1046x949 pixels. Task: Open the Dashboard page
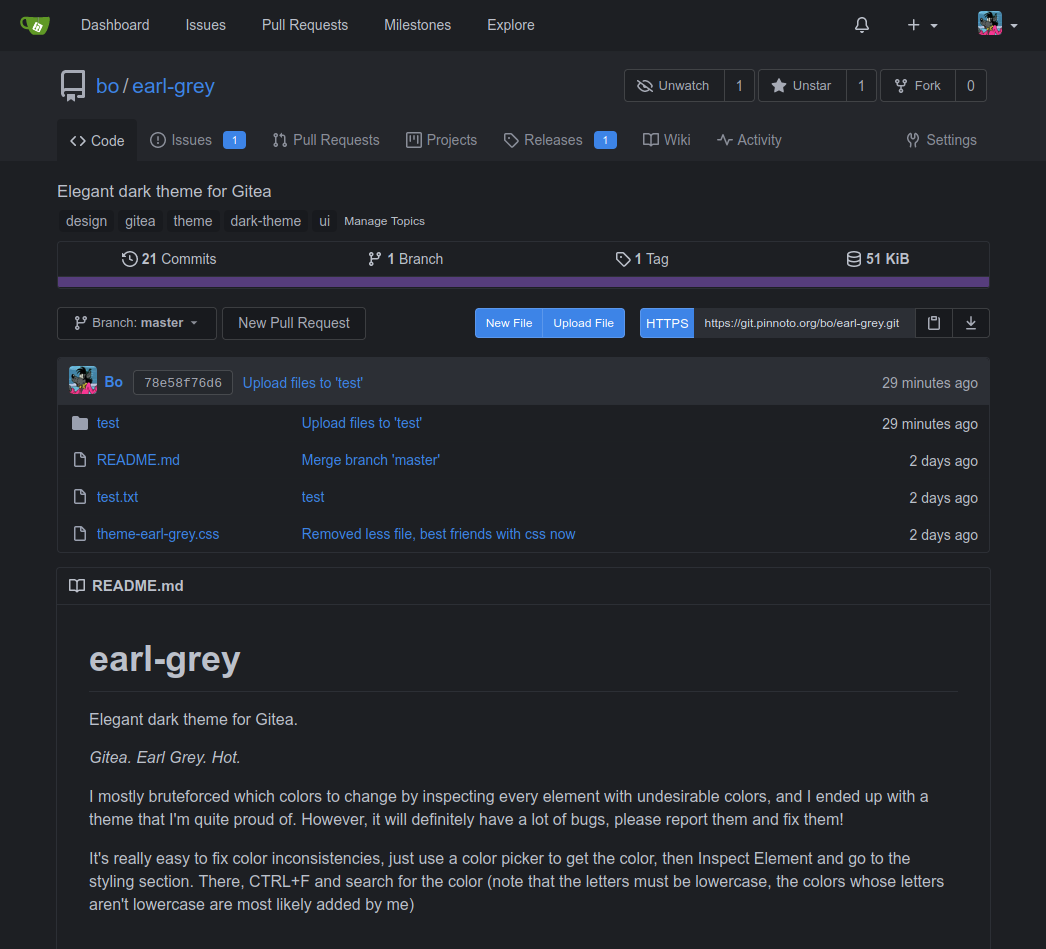tap(115, 25)
